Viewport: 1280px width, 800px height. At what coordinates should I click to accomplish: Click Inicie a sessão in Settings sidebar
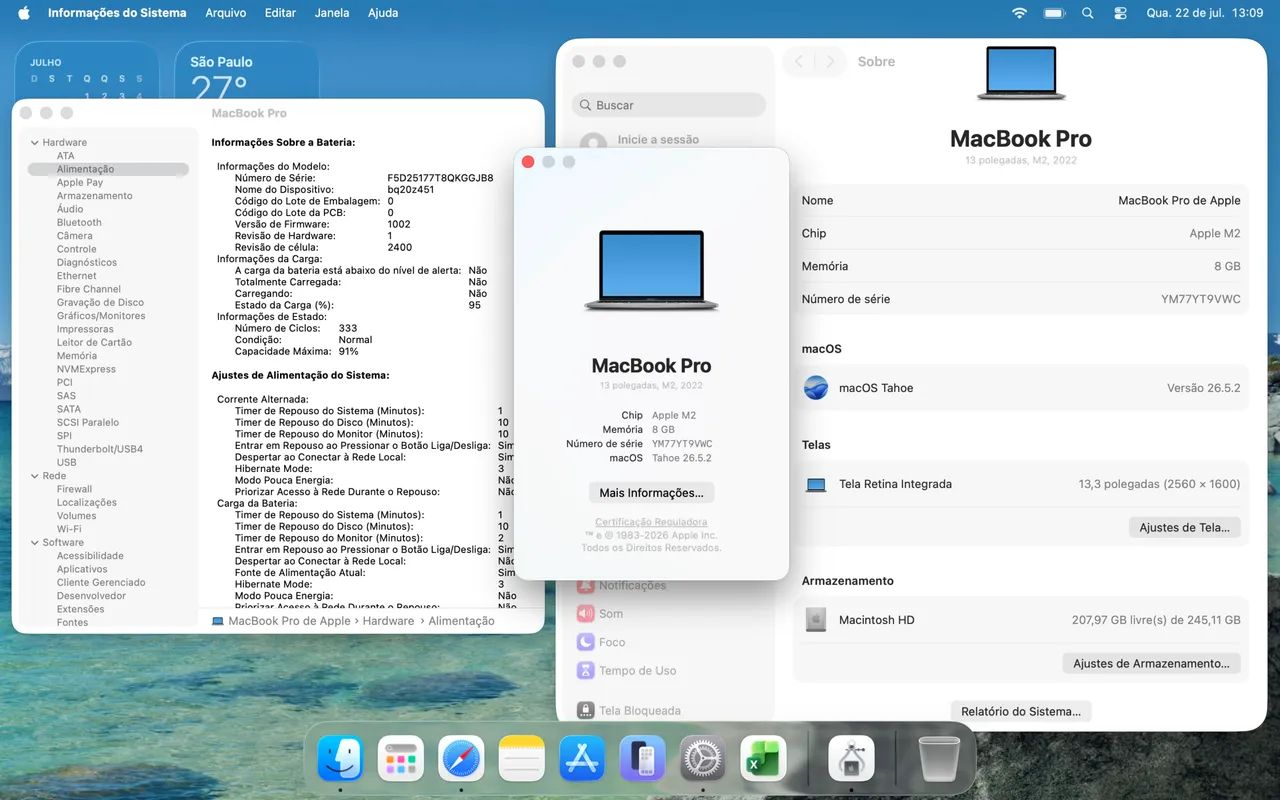[658, 140]
